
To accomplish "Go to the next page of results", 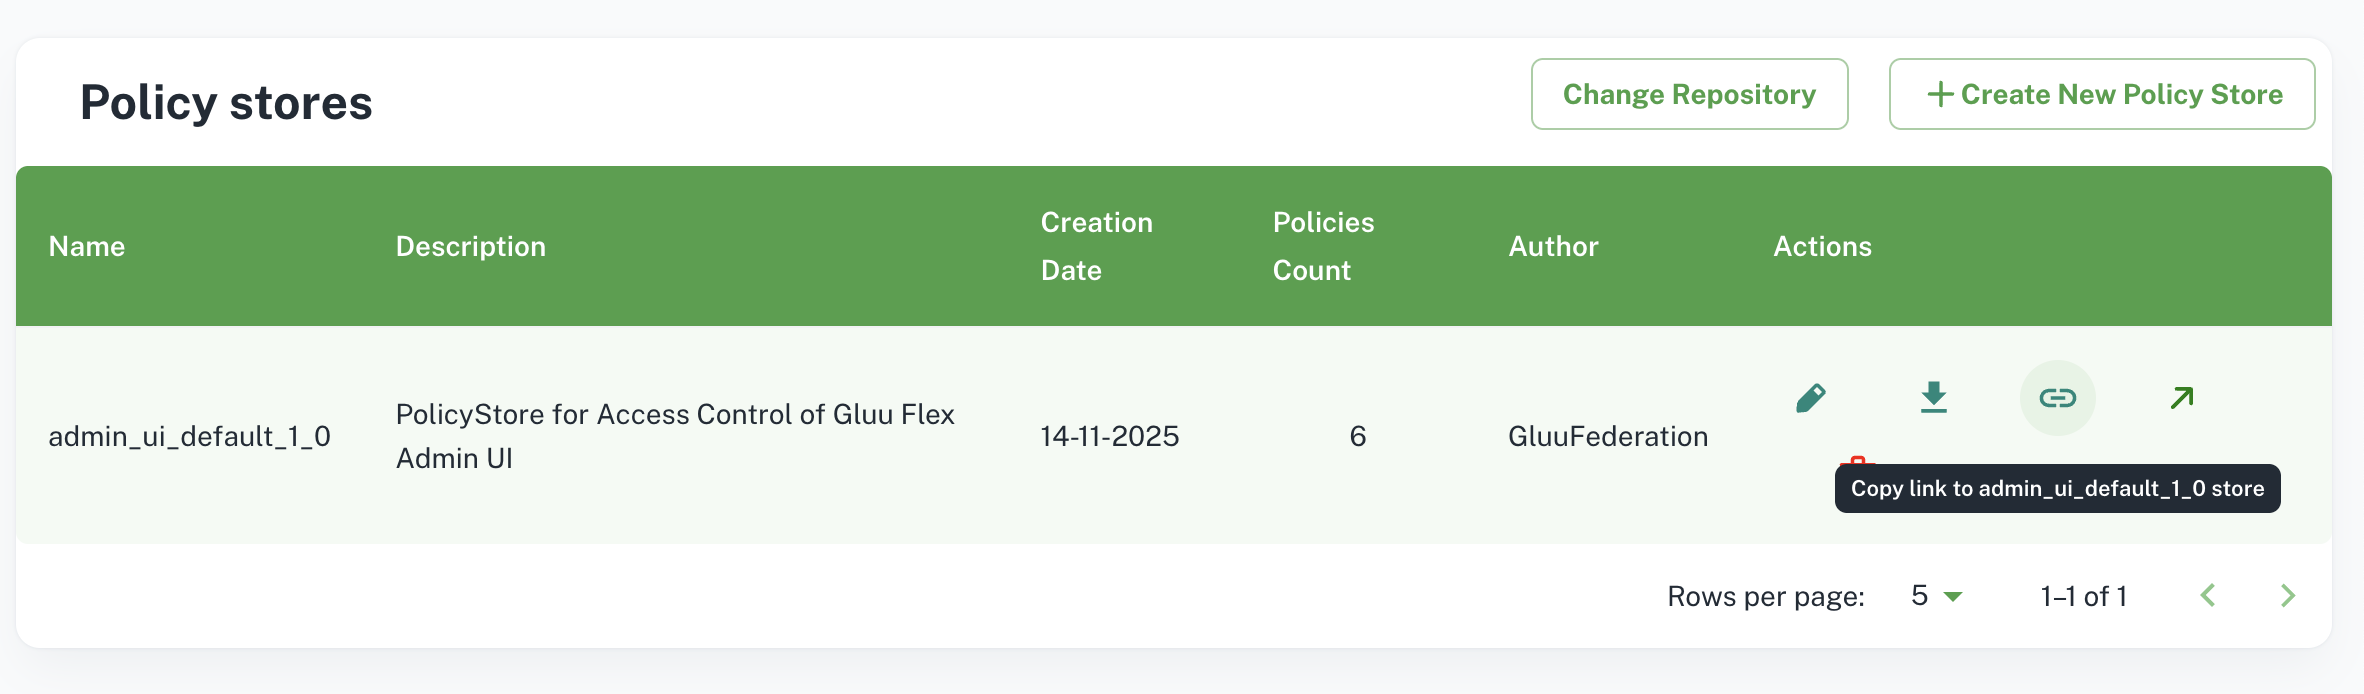I will point(2288,596).
